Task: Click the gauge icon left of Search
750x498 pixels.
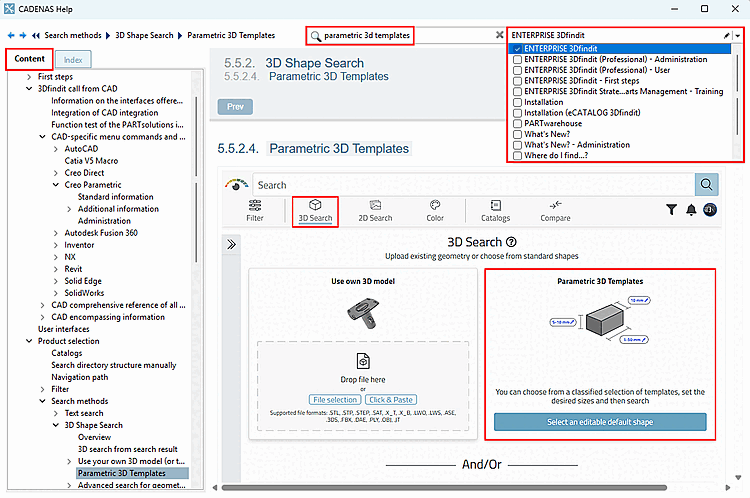Action: pyautogui.click(x=236, y=184)
